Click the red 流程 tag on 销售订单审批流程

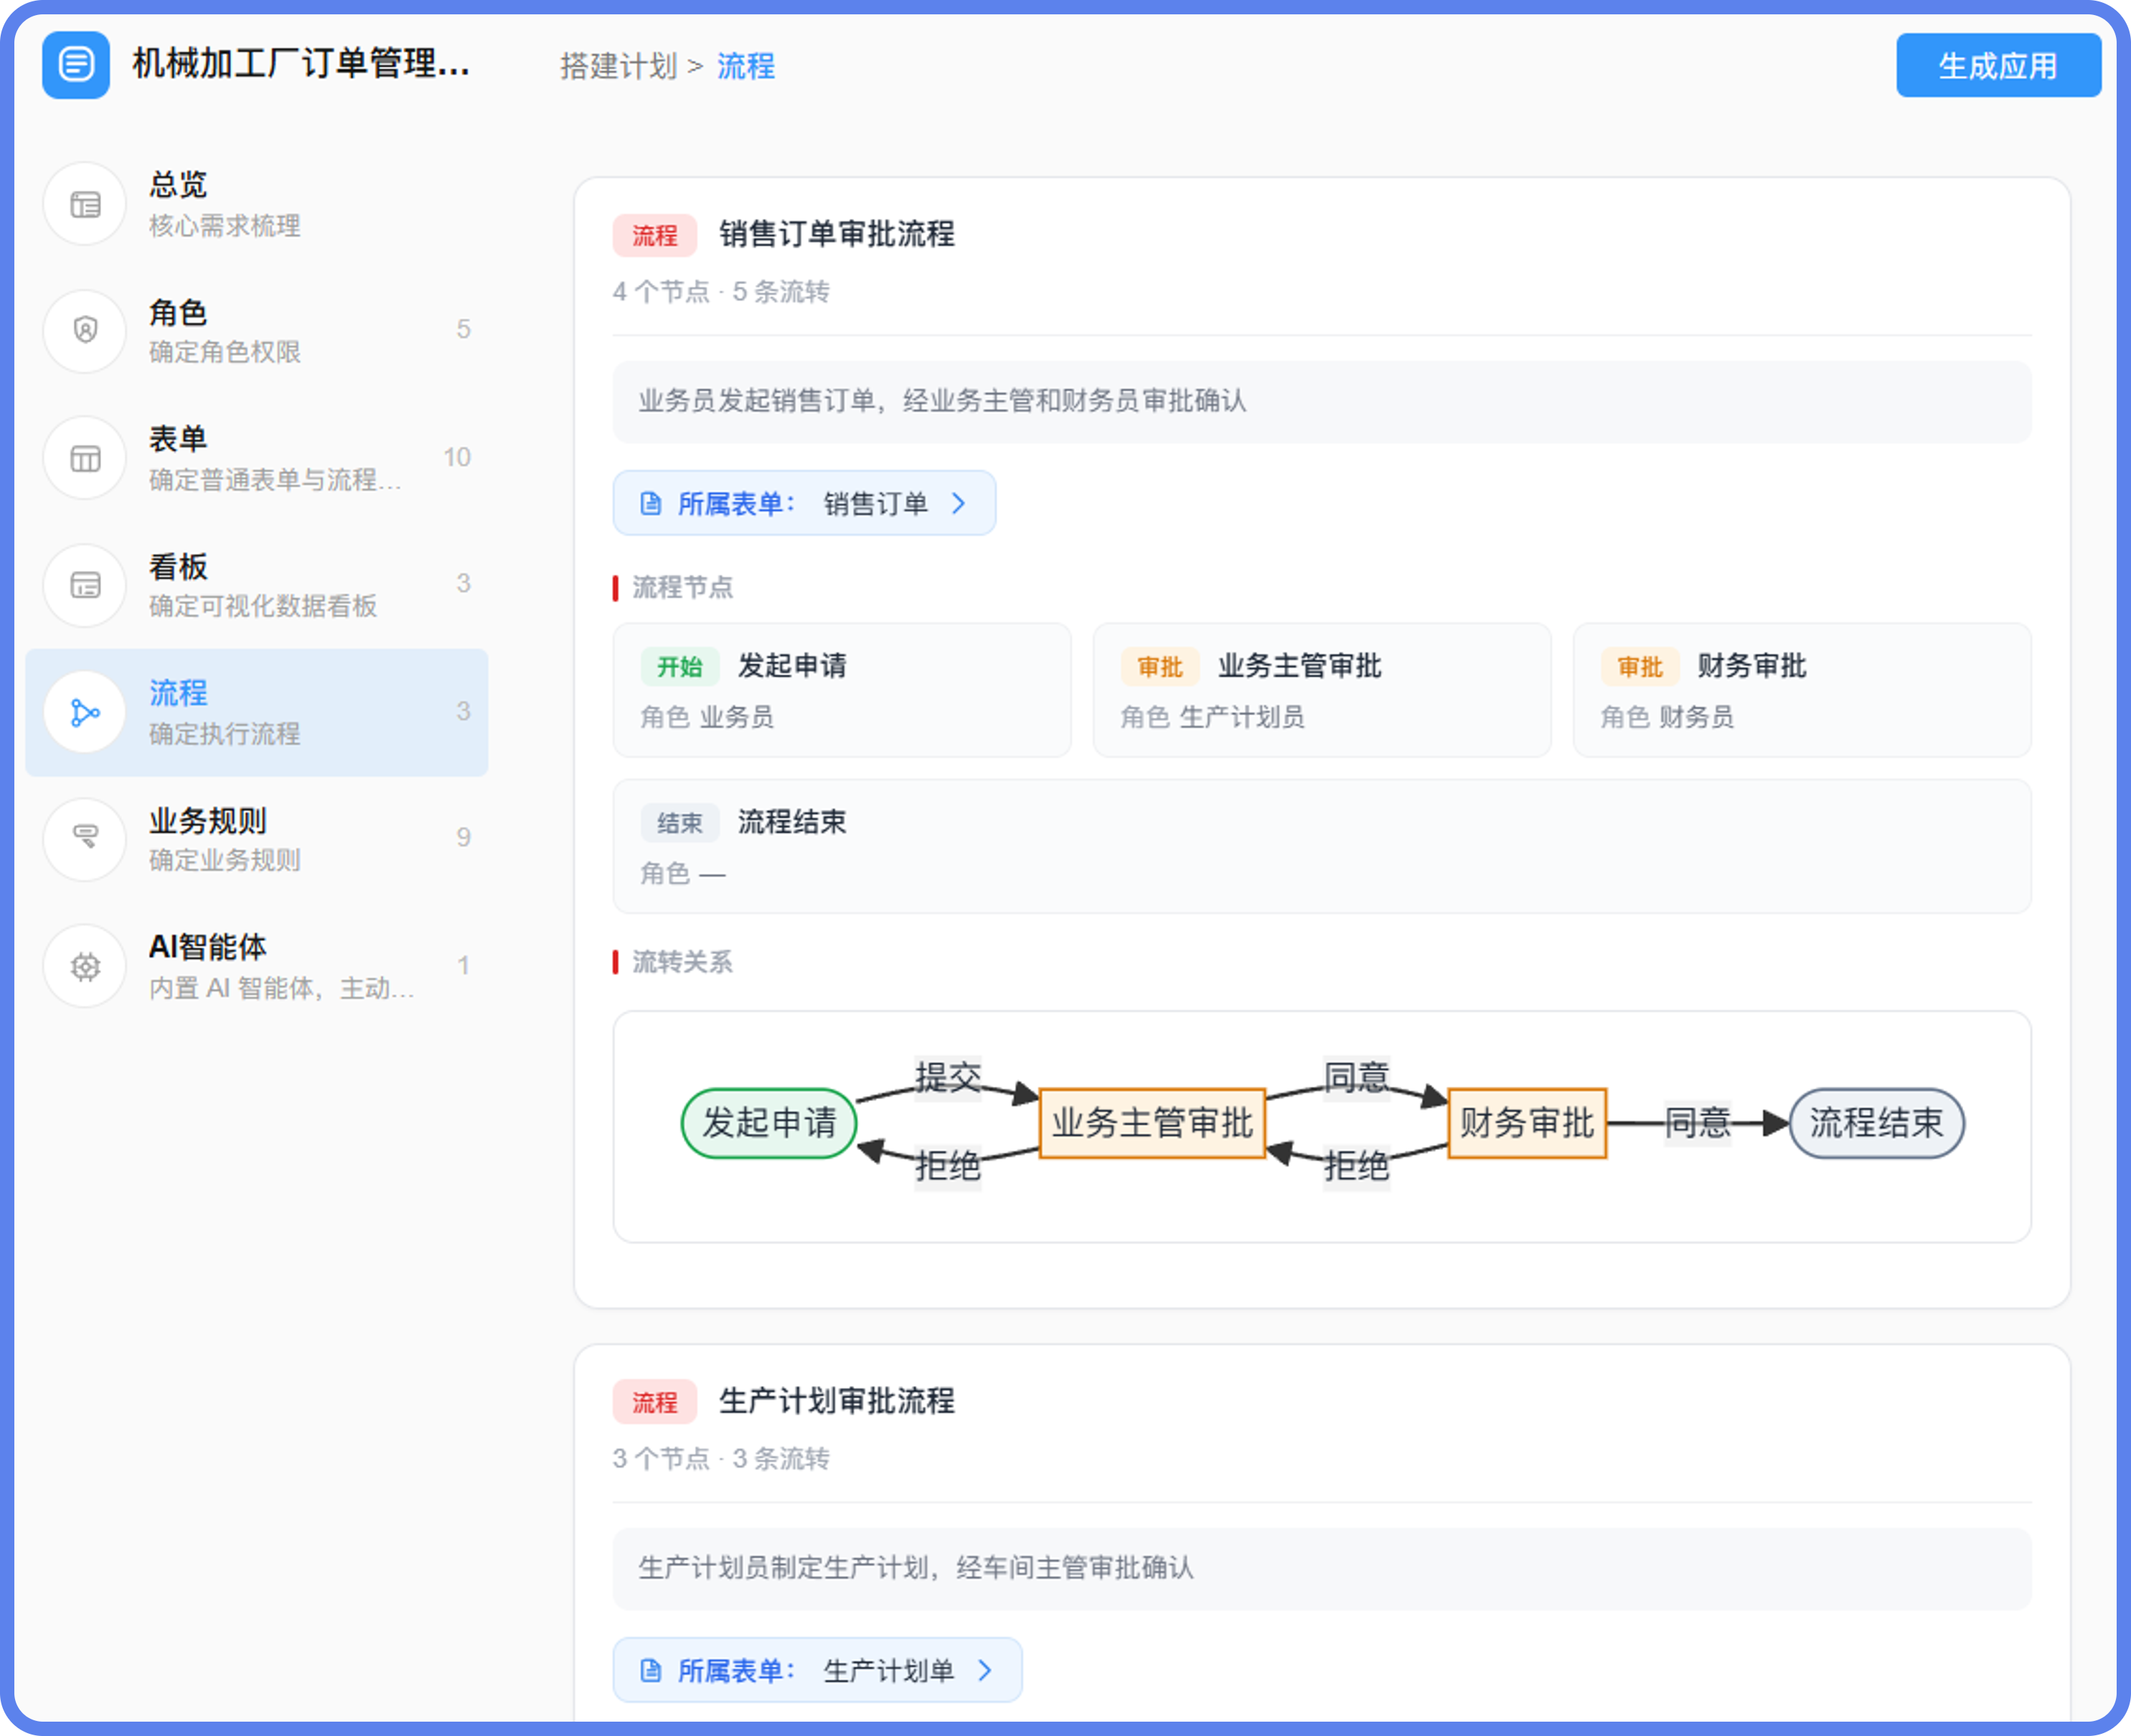click(654, 235)
